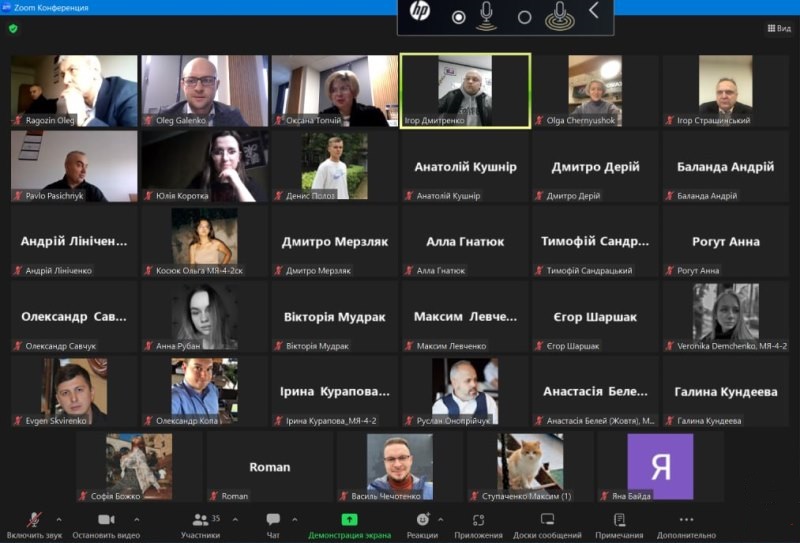Open Приложения apps

click(x=479, y=526)
